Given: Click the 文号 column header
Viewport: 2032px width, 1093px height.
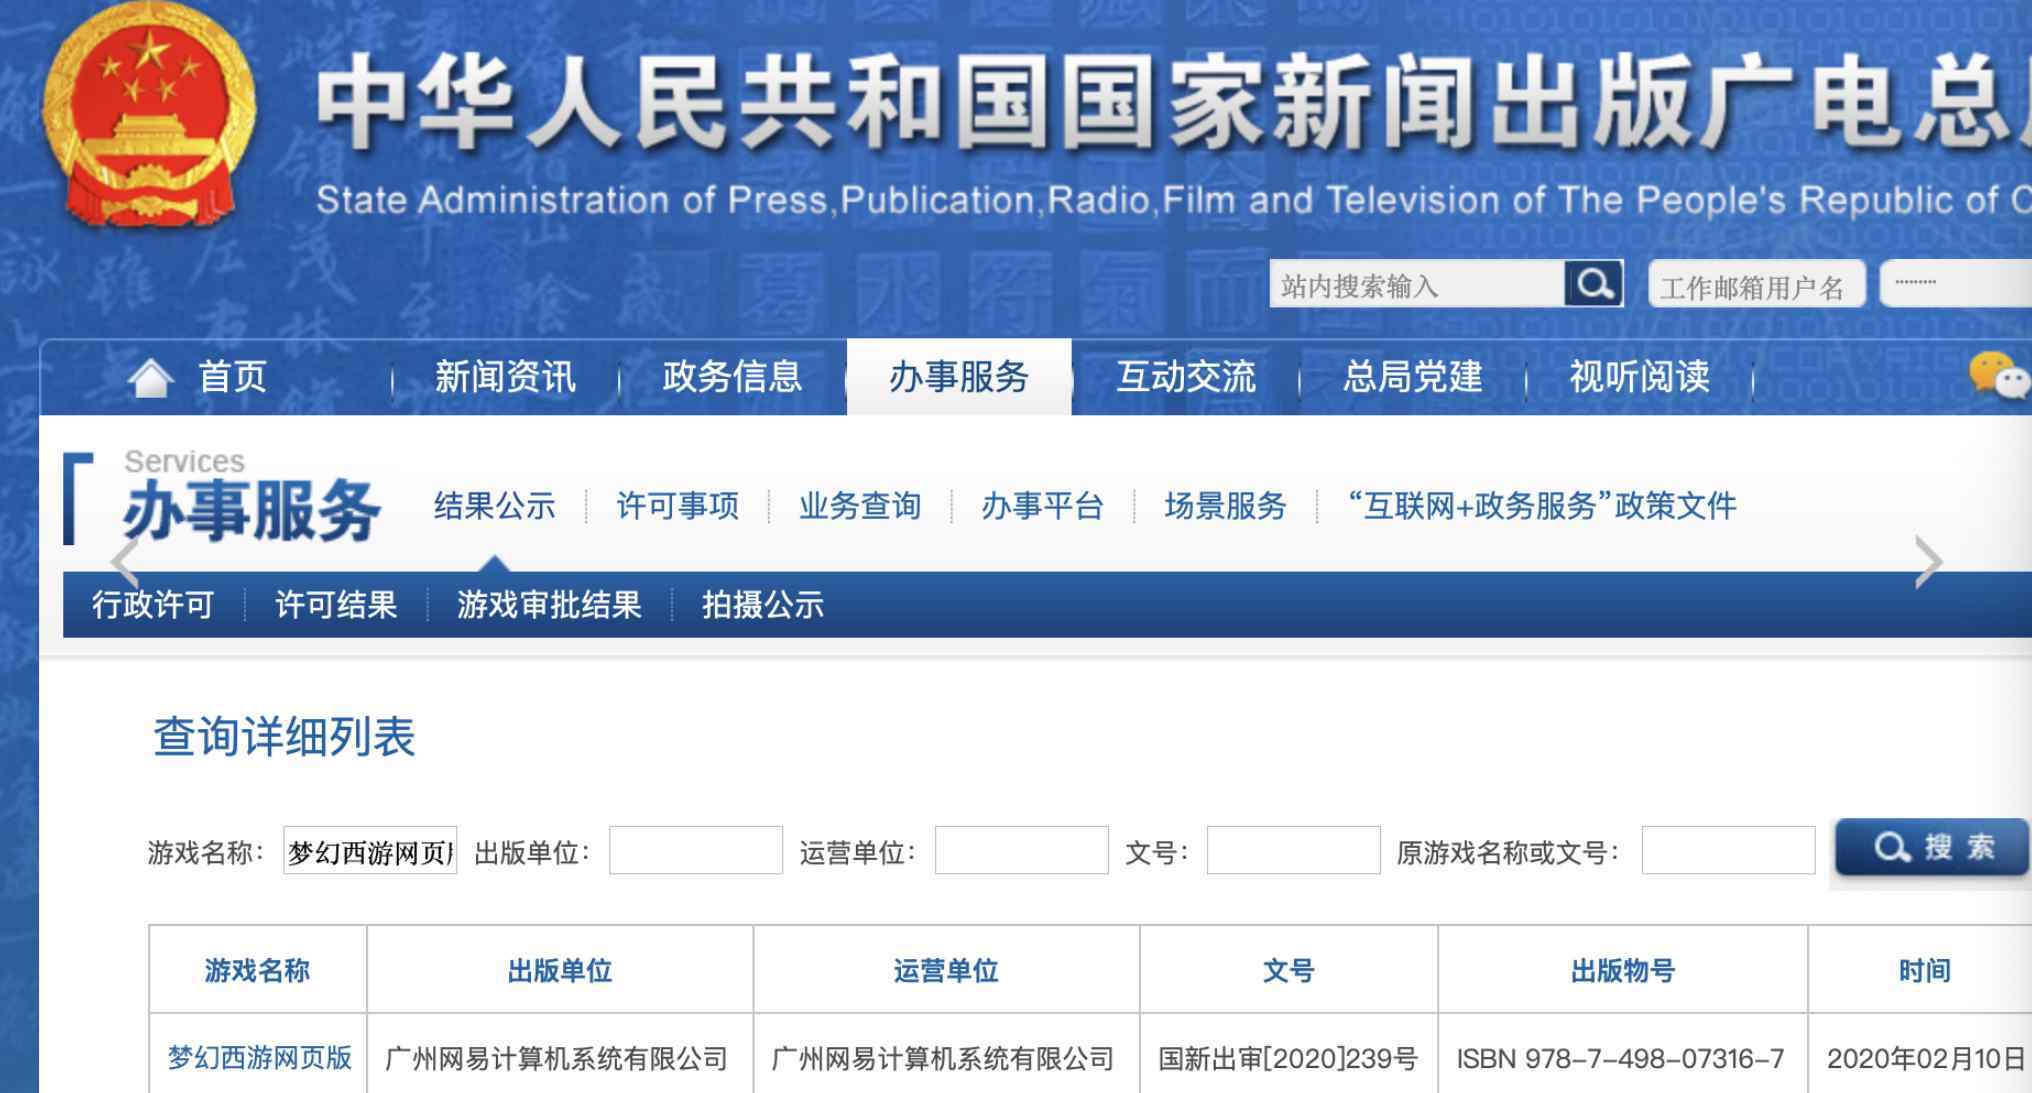Looking at the screenshot, I should point(1288,970).
